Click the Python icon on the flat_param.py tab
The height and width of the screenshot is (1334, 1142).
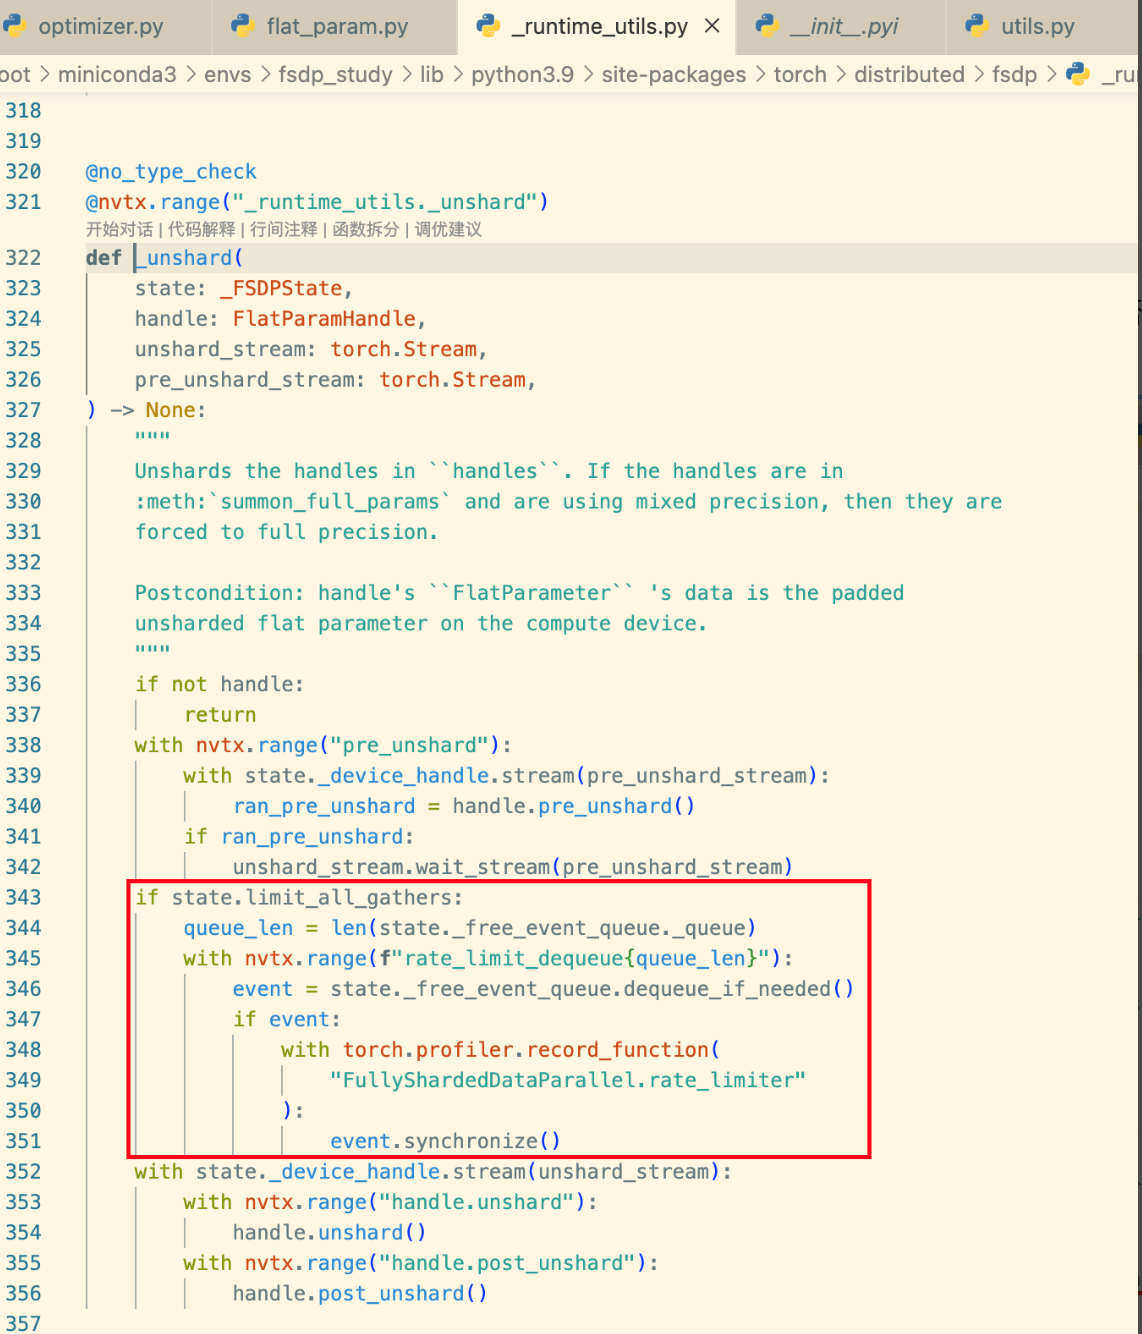click(243, 26)
